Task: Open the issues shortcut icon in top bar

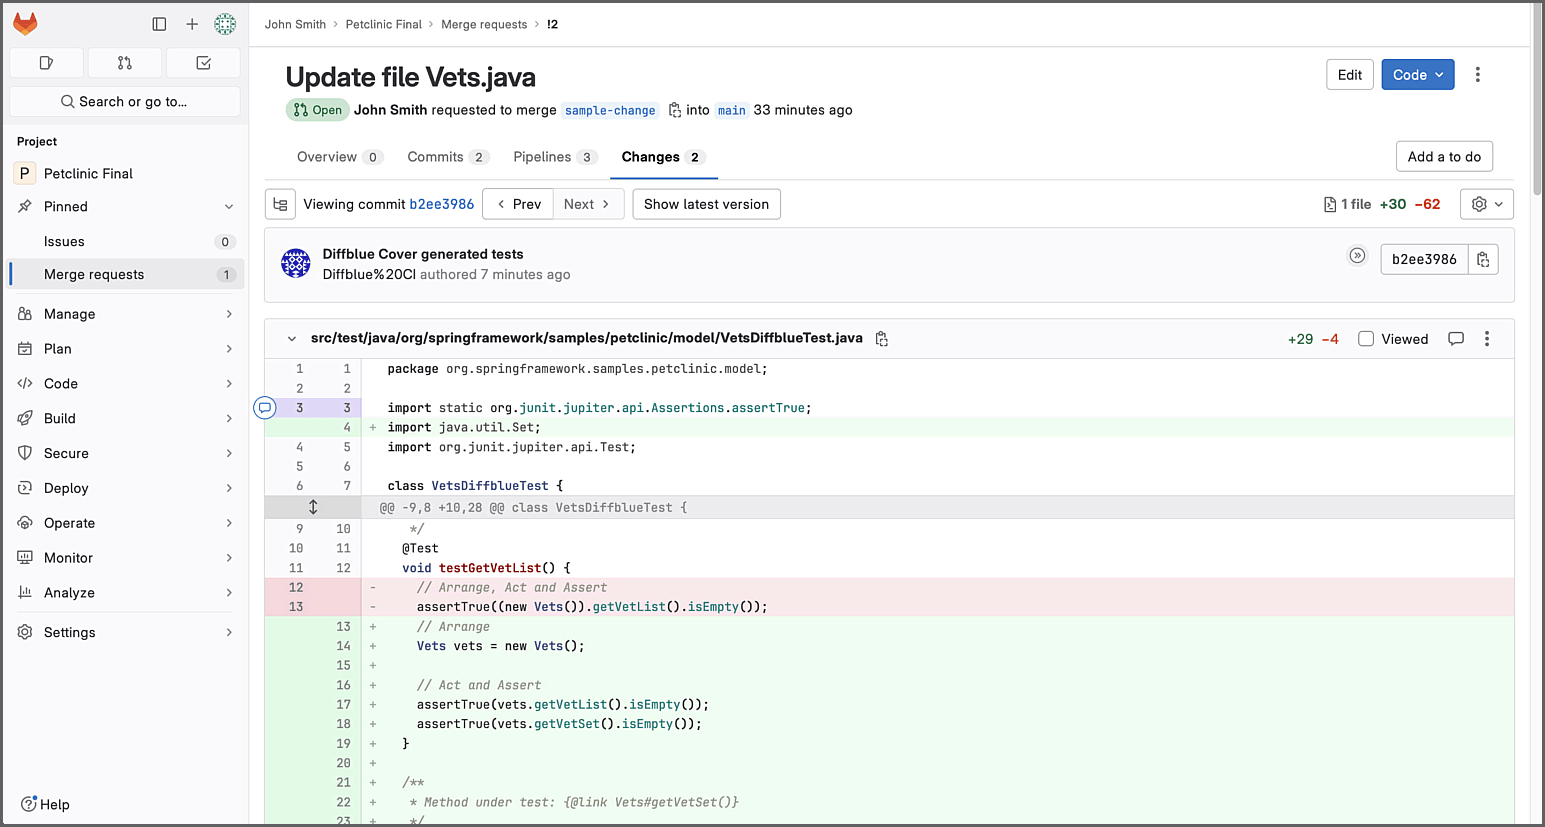Action: pyautogui.click(x=46, y=62)
